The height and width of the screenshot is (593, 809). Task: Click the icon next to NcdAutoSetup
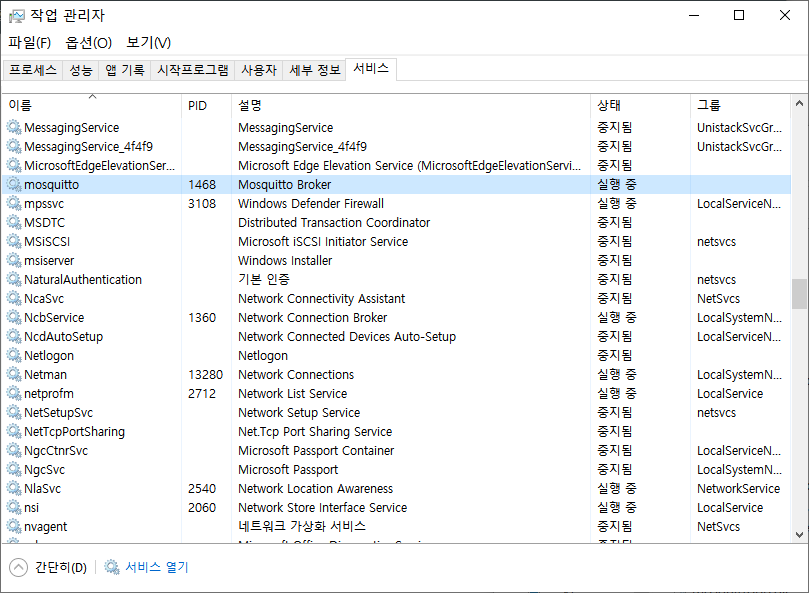(14, 336)
